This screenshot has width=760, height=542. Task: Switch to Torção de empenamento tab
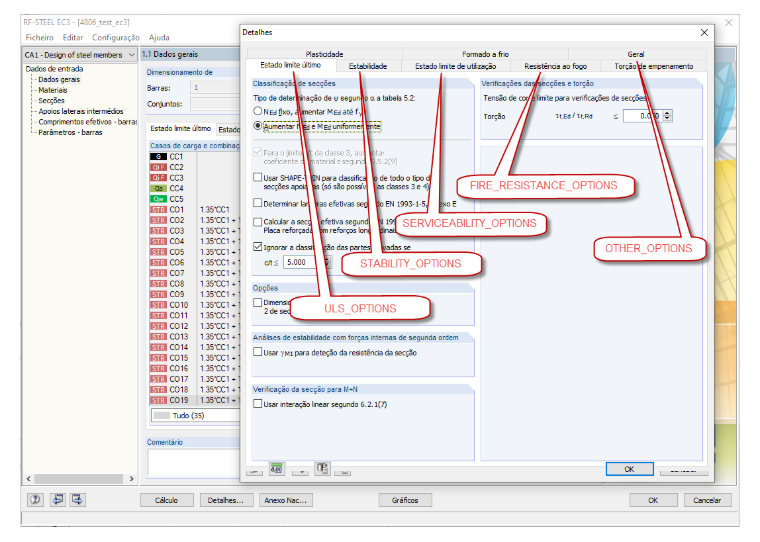[653, 66]
